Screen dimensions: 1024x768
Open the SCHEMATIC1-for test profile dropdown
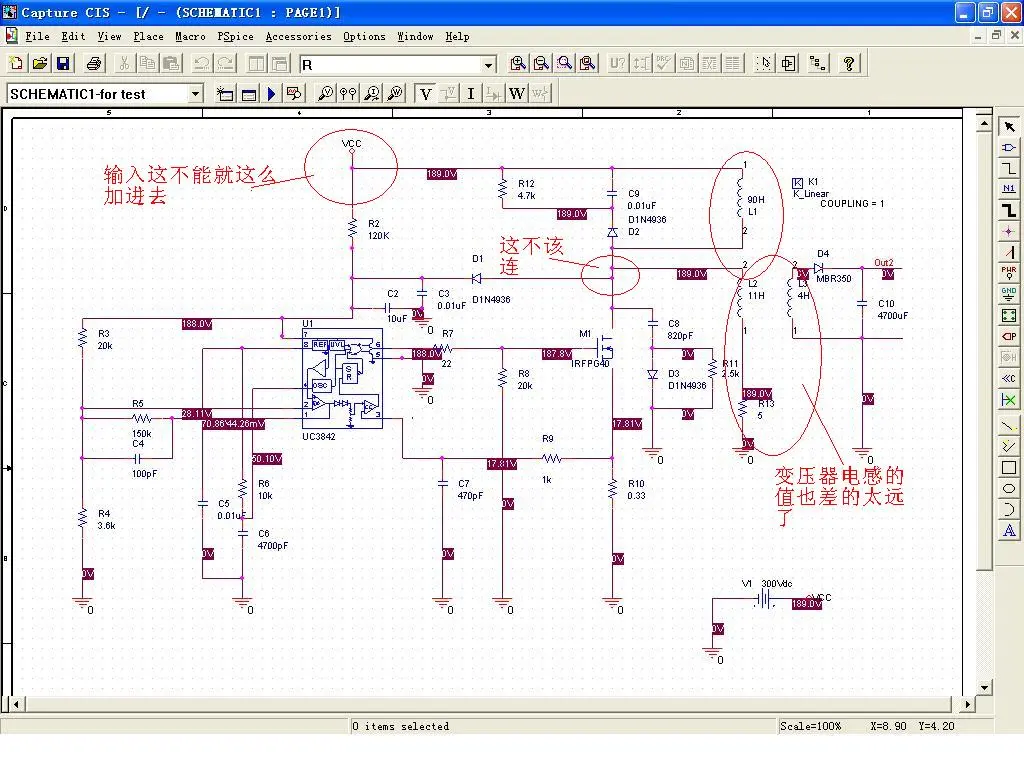195,94
